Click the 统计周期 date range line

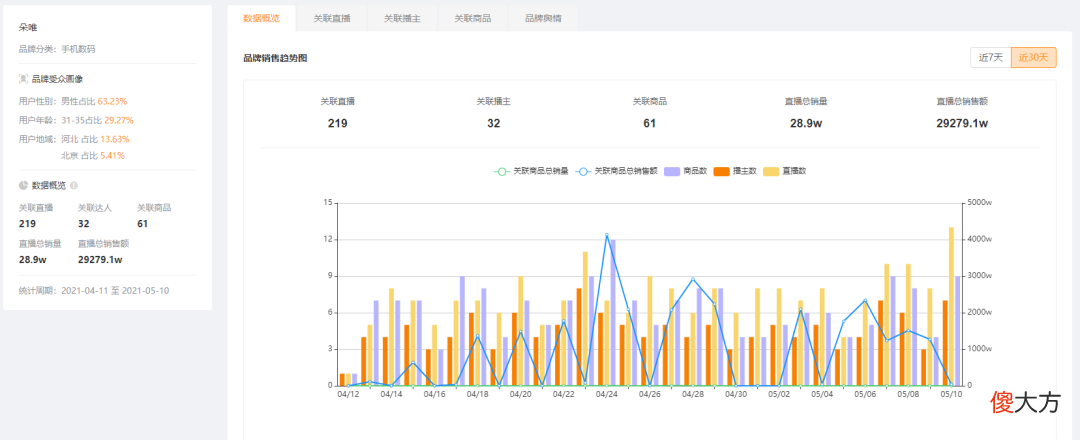coord(94,291)
